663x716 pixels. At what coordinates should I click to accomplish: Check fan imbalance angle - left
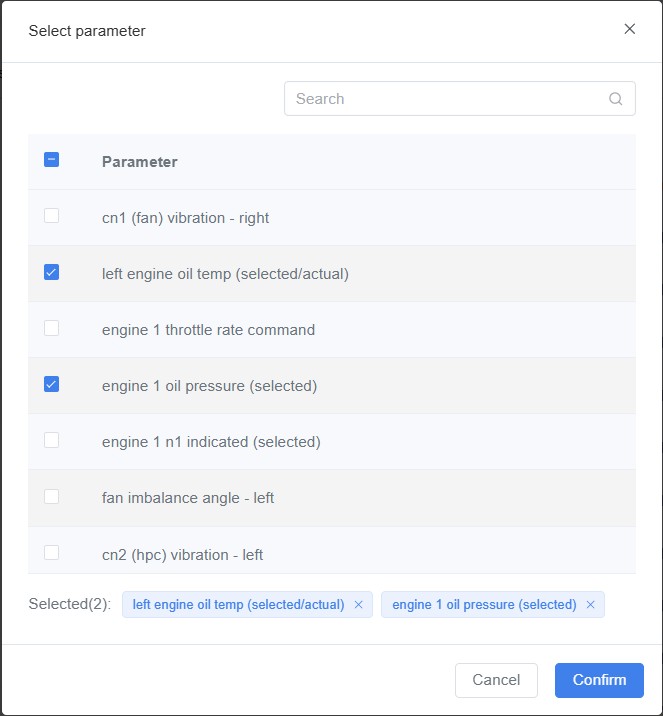click(52, 496)
